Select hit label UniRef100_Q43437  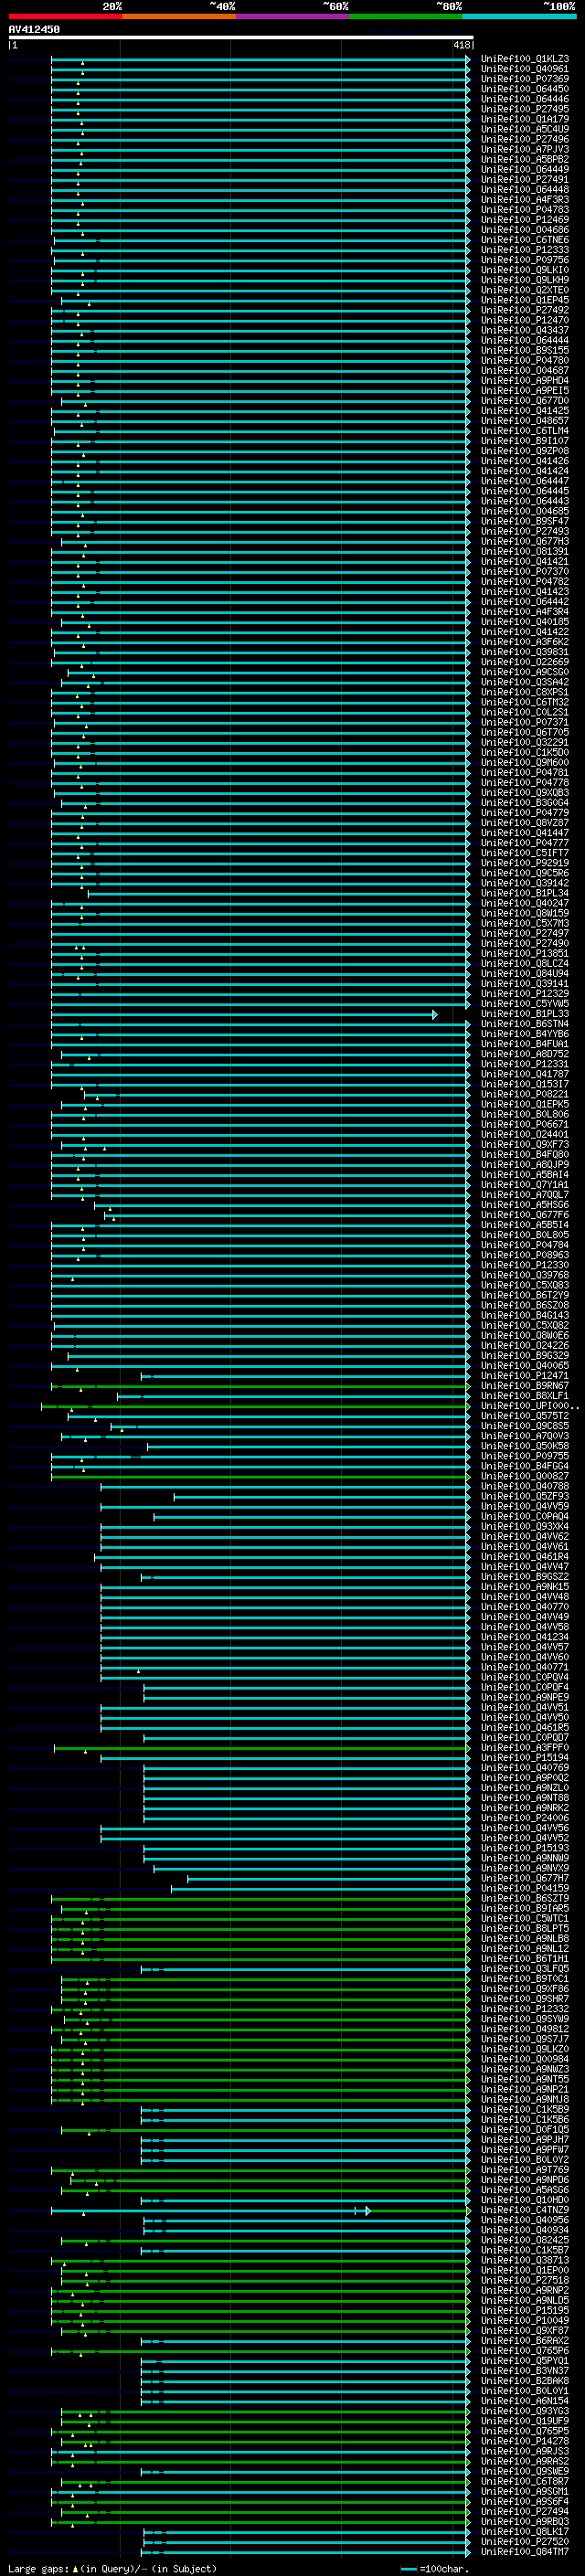(525, 330)
